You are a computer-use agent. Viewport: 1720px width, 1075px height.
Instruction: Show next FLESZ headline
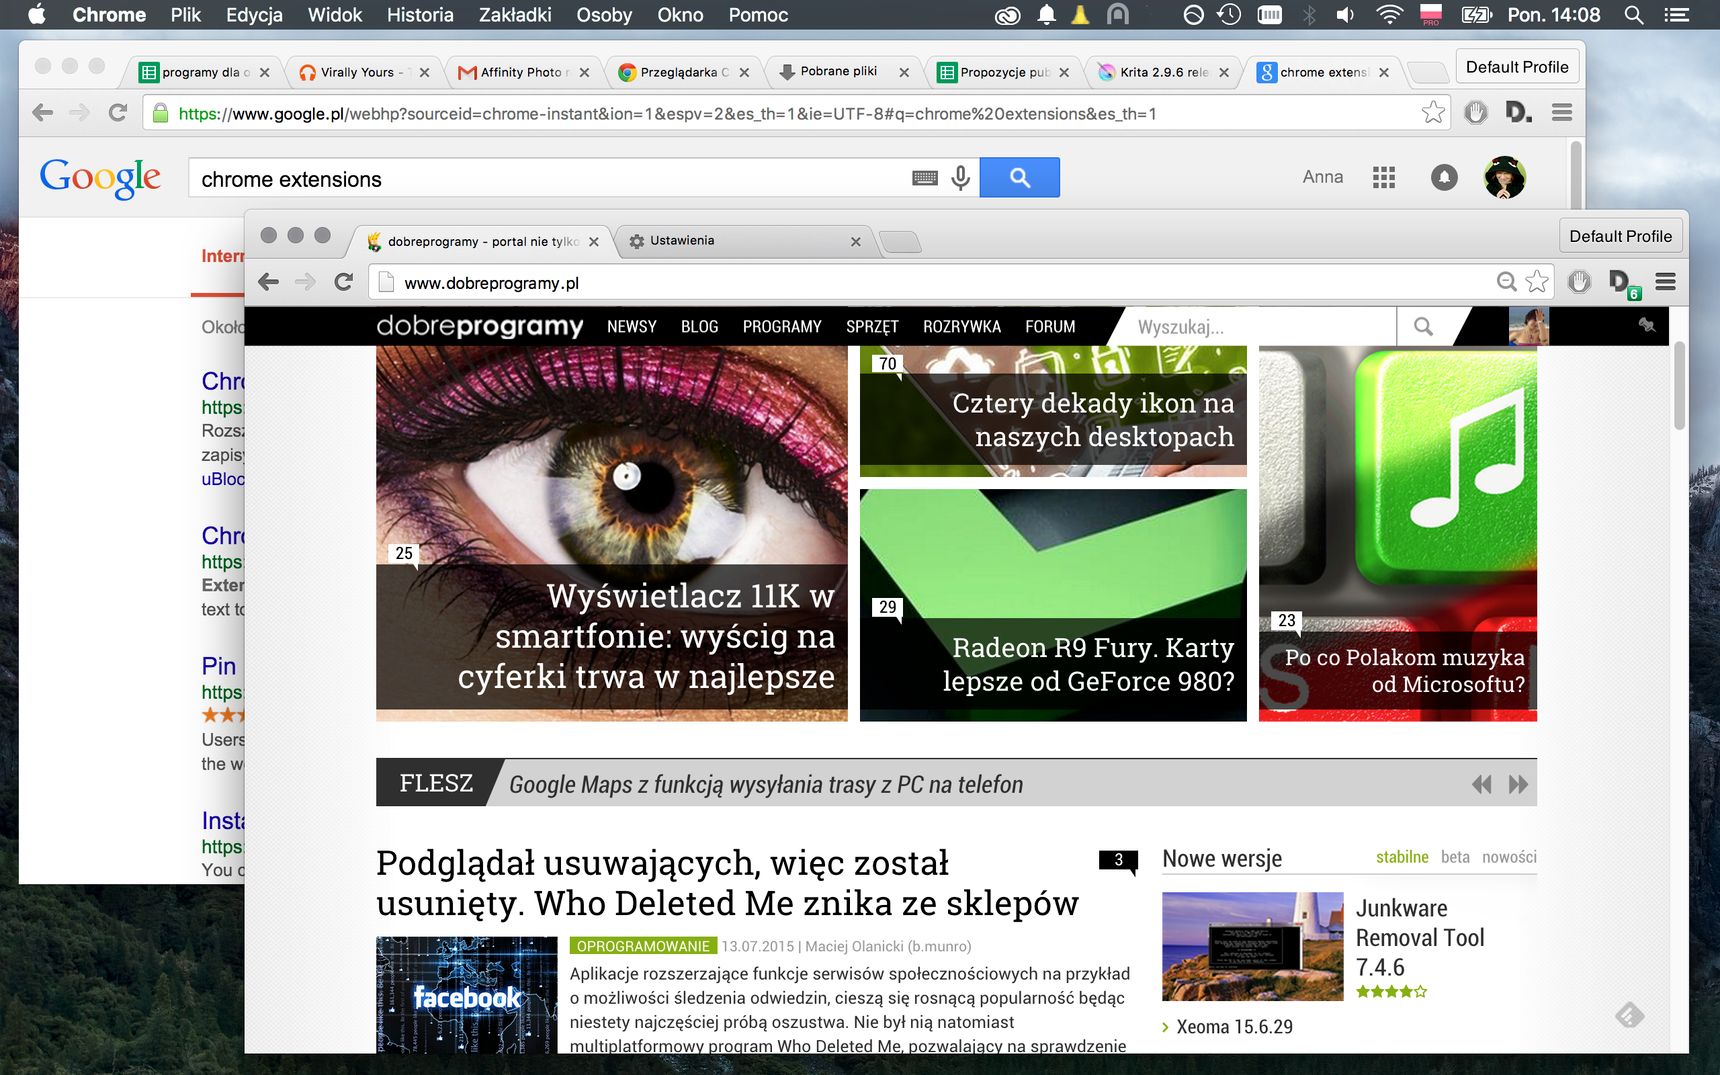1518,784
